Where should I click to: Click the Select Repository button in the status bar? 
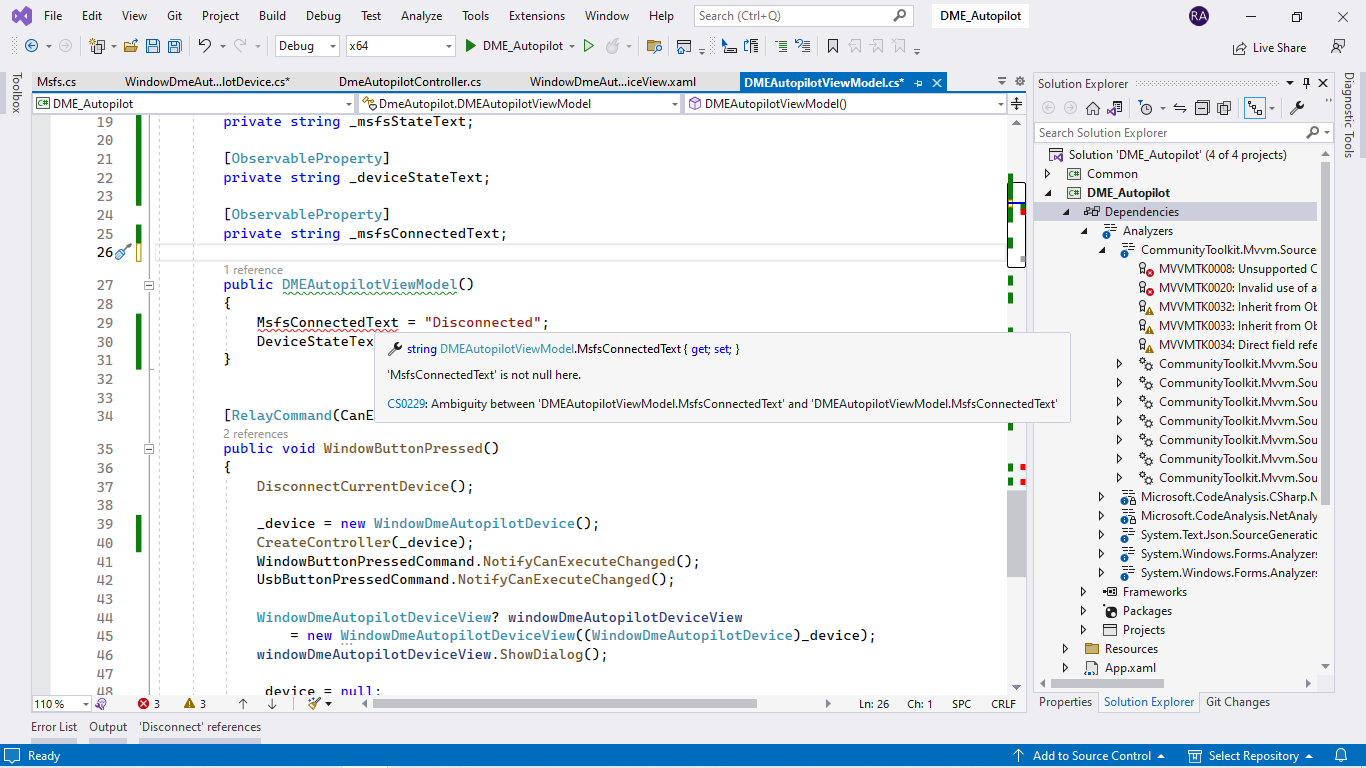point(1251,755)
